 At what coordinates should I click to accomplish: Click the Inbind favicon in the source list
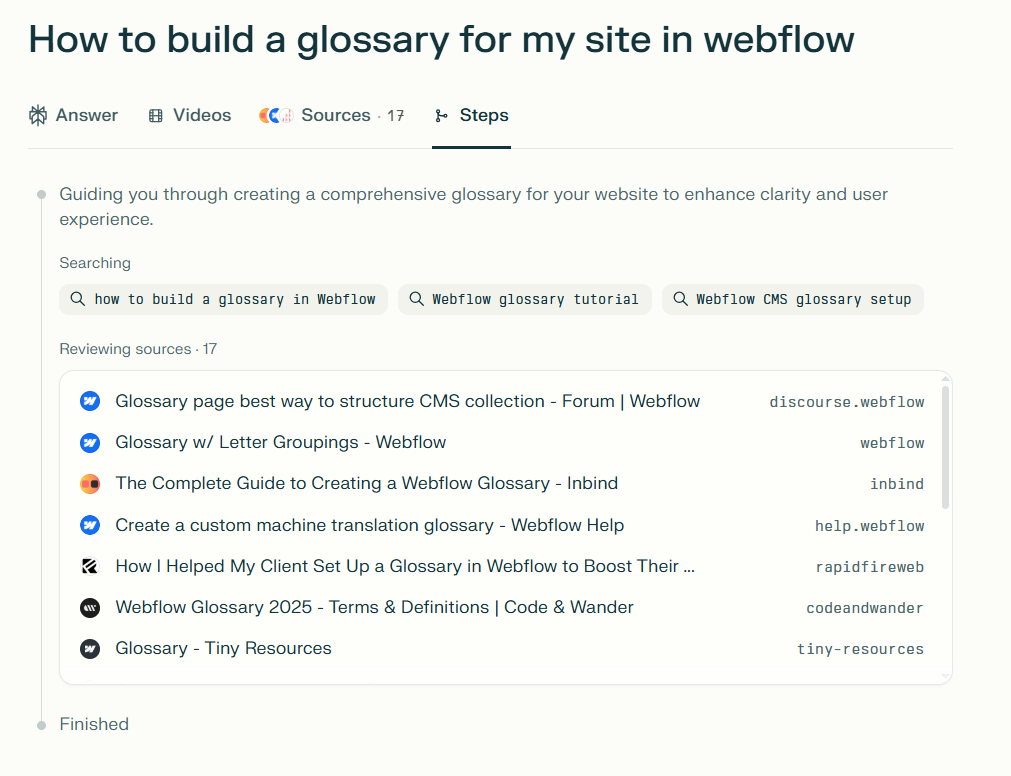tap(90, 484)
